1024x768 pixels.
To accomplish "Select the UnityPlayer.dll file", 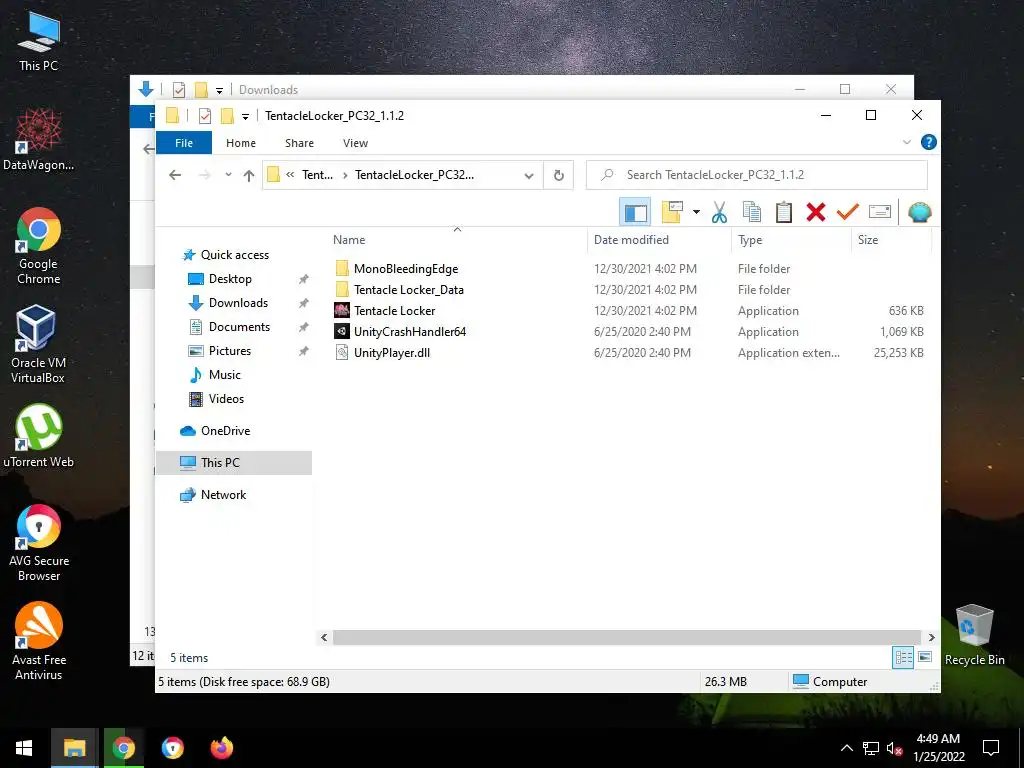I will (x=391, y=353).
